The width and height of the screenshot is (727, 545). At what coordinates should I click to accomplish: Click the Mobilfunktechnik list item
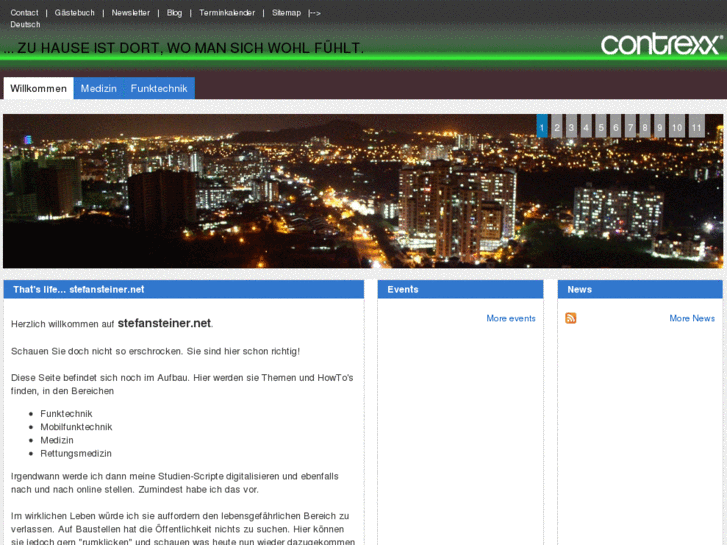coord(76,427)
